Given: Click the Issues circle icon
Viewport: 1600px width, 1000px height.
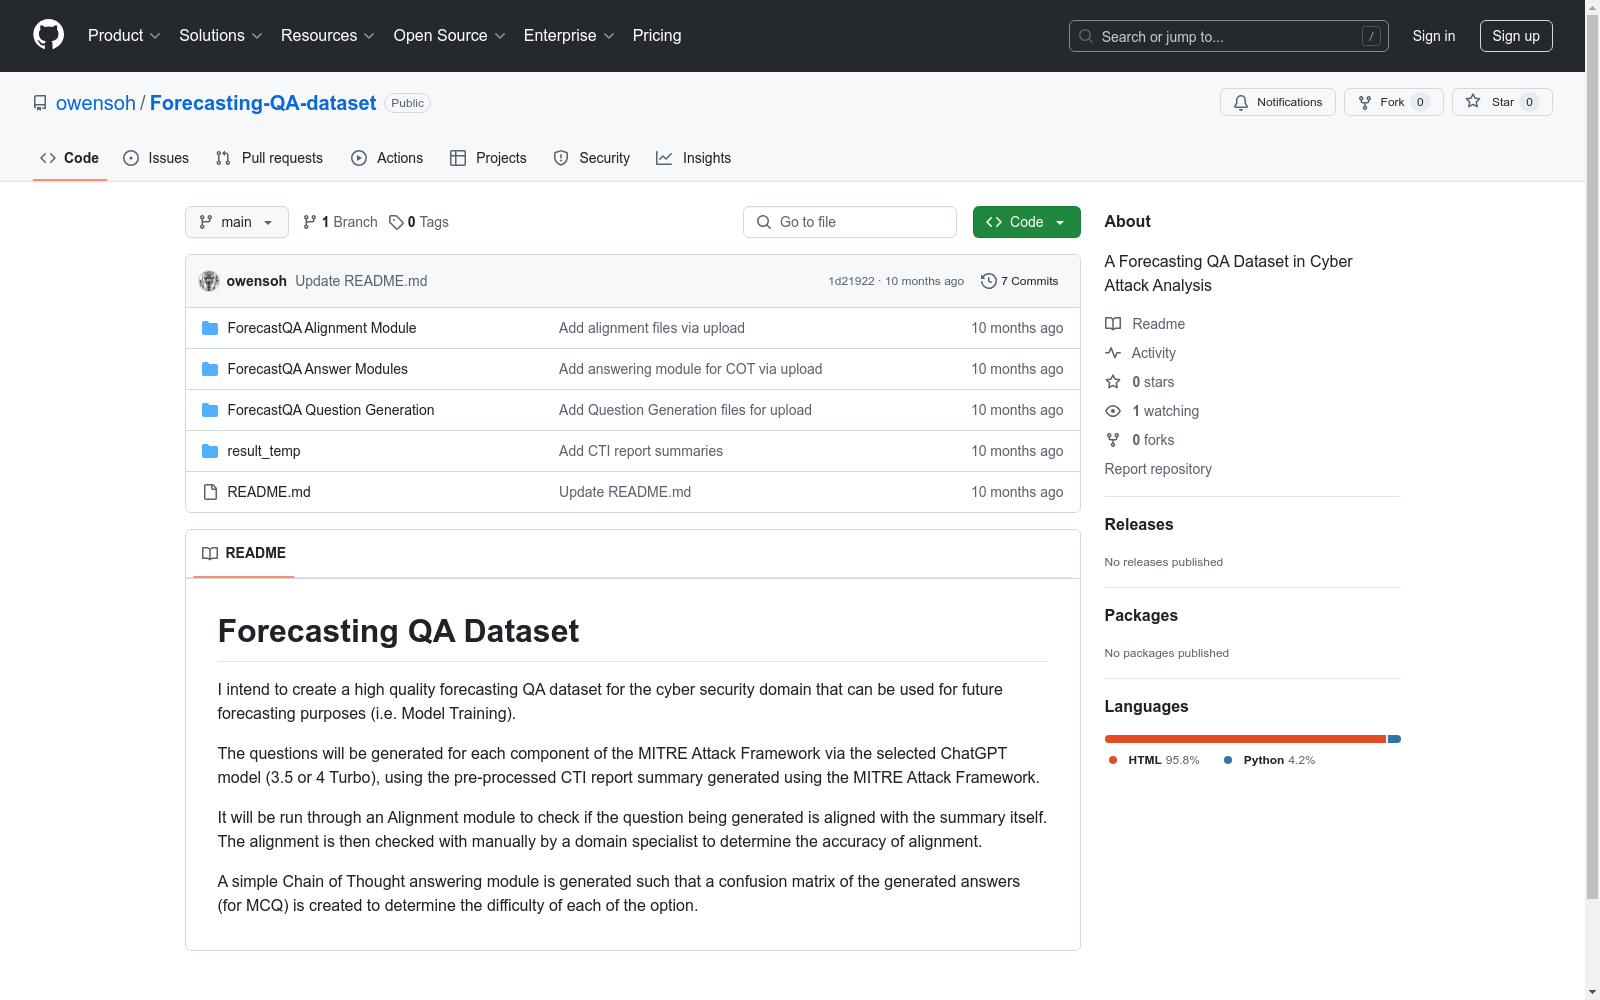Looking at the screenshot, I should [x=131, y=158].
